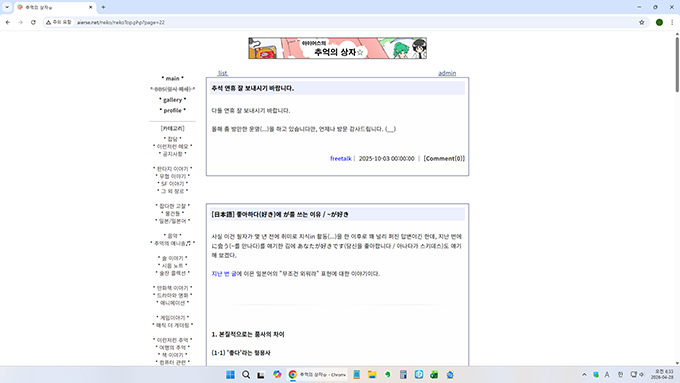The height and width of the screenshot is (383, 680).
Task: Open the 드라마와 영화 category
Action: pos(173,296)
